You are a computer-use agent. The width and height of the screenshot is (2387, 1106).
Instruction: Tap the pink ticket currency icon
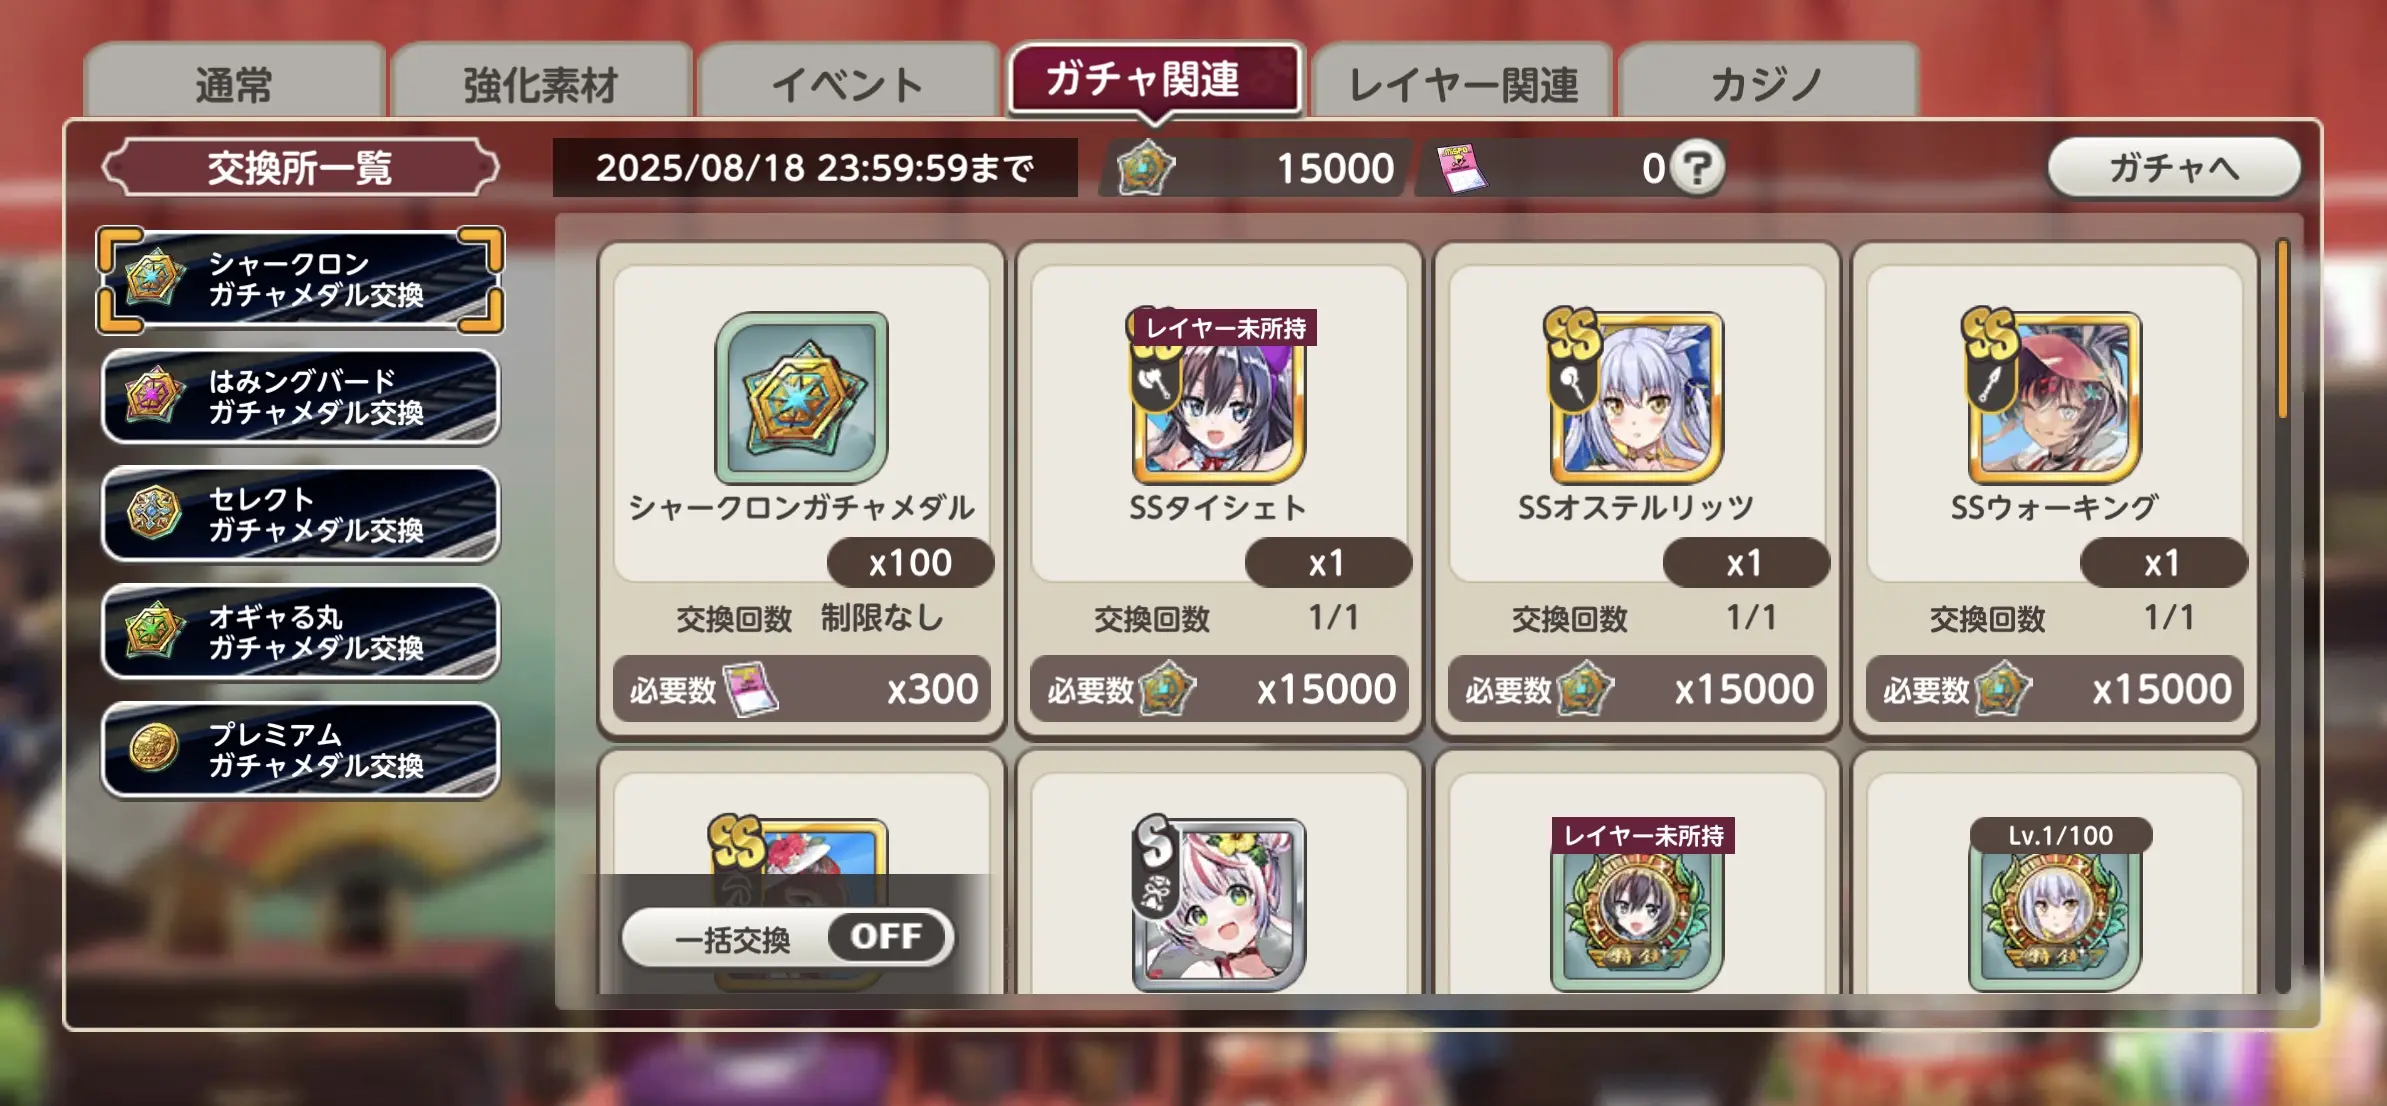click(1462, 168)
